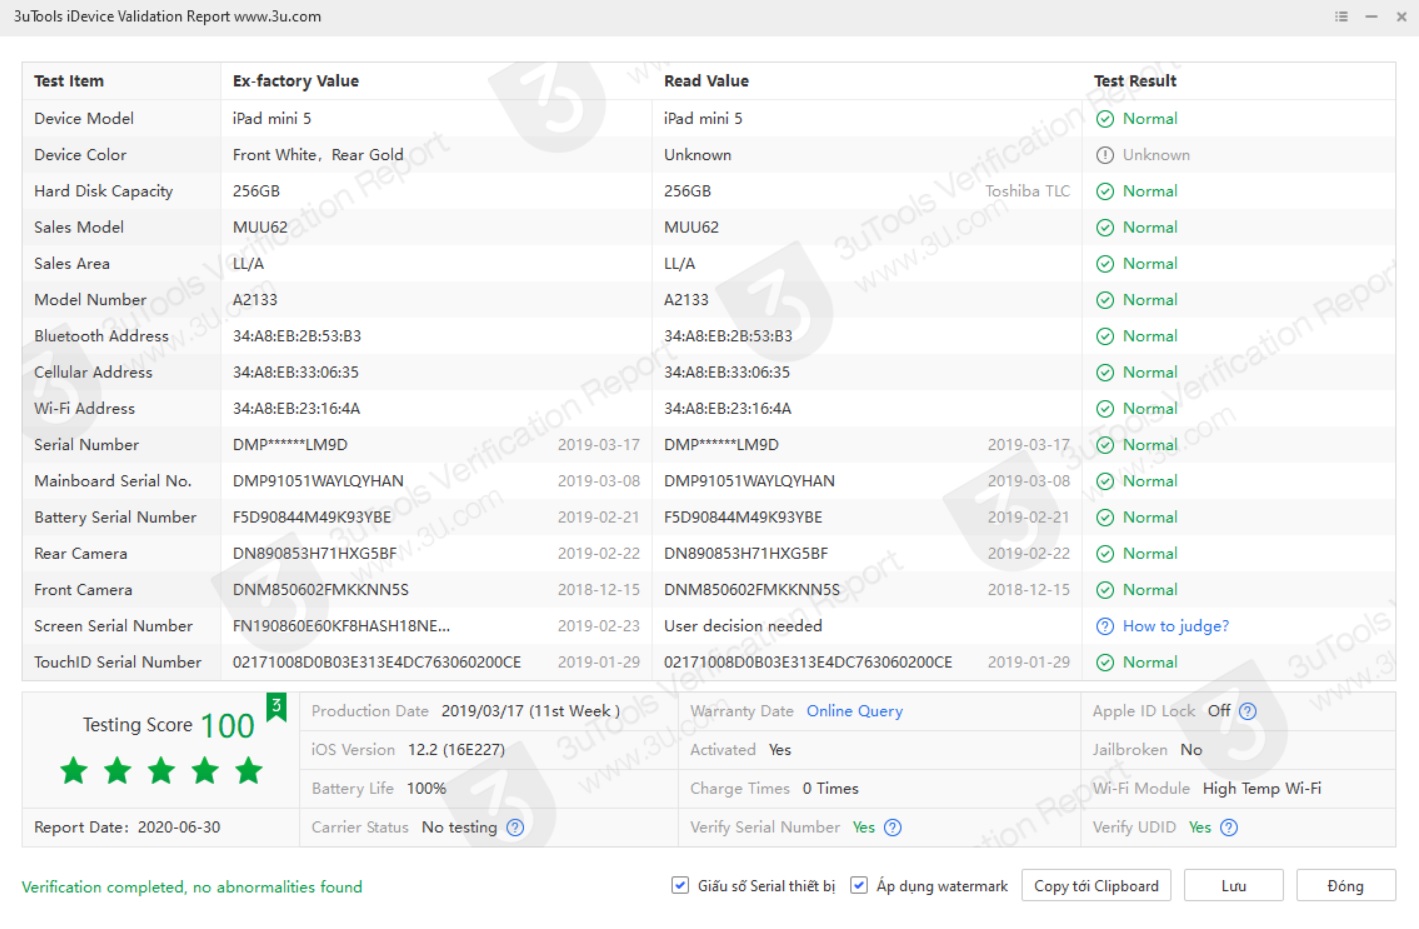
Task: Minimize the validation report window
Action: [x=1371, y=17]
